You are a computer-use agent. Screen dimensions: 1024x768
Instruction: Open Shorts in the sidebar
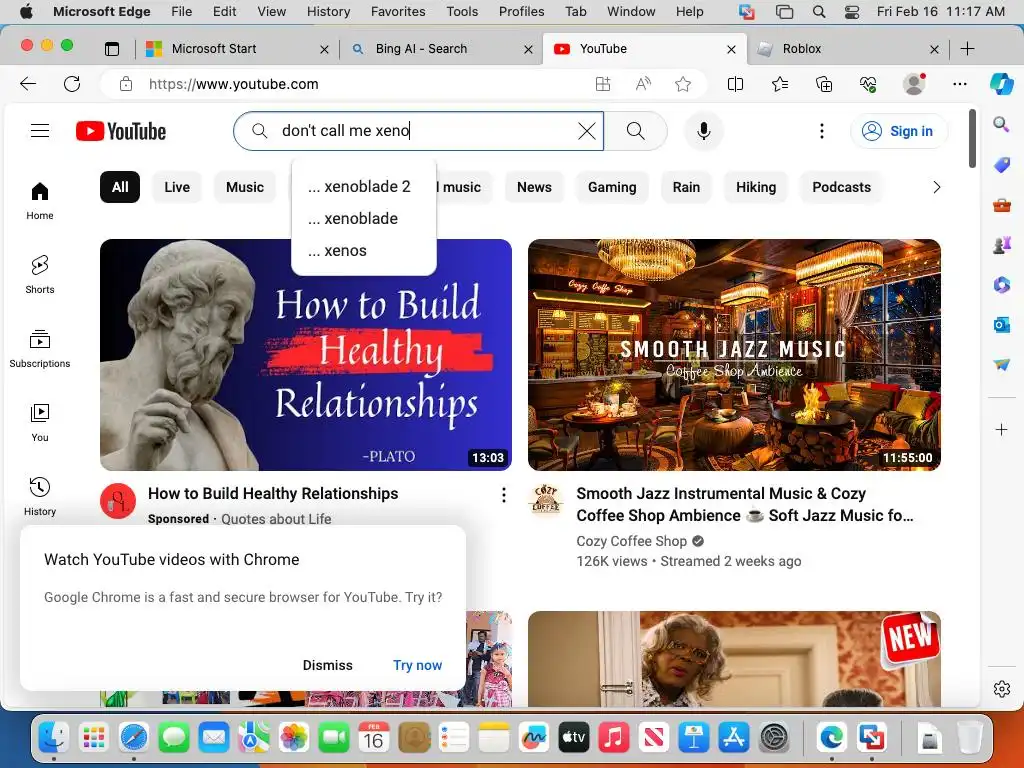pos(40,274)
